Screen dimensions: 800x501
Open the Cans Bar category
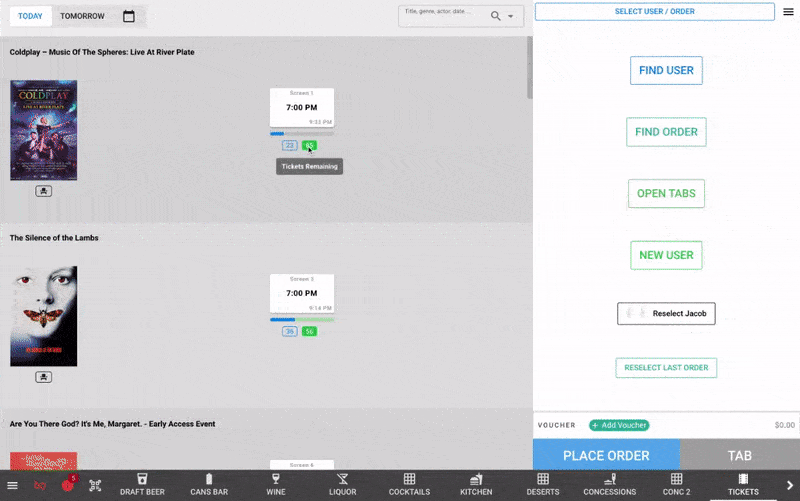pyautogui.click(x=209, y=485)
